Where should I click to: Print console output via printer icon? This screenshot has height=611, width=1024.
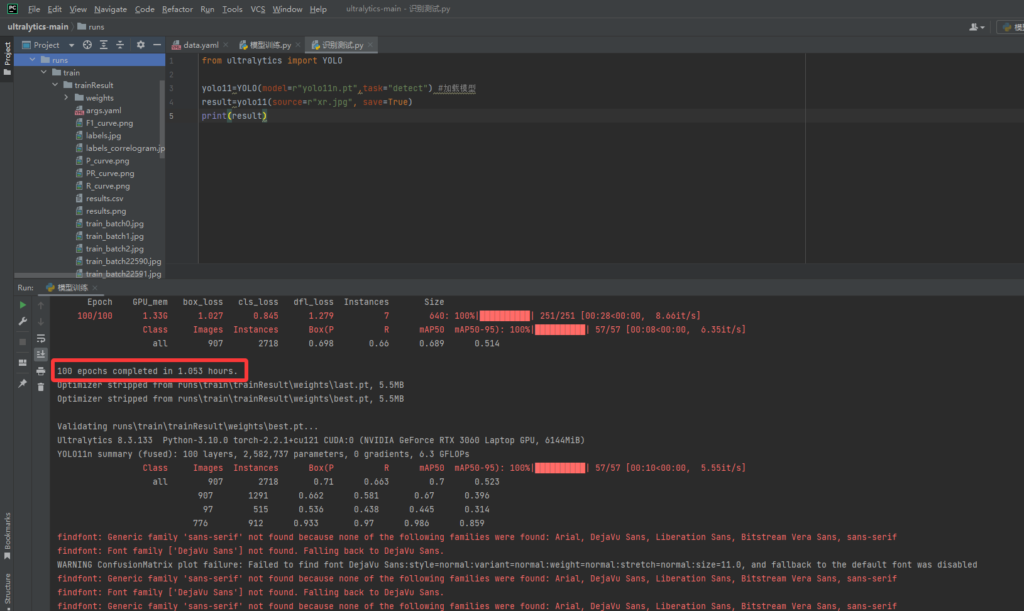pos(40,371)
